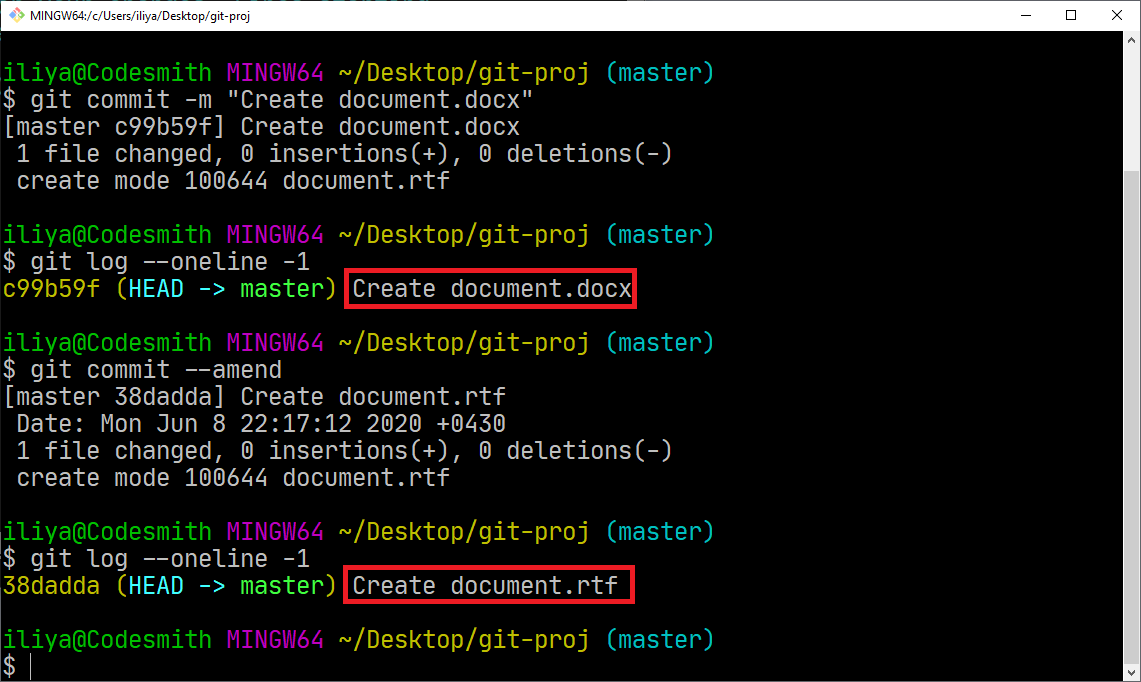Minimize the MINGW64 terminal window
Screen dimensions: 1141x682
pos(1026,15)
